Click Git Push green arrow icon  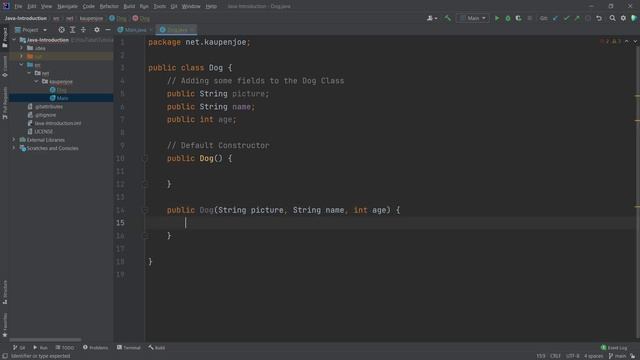[x=577, y=18]
